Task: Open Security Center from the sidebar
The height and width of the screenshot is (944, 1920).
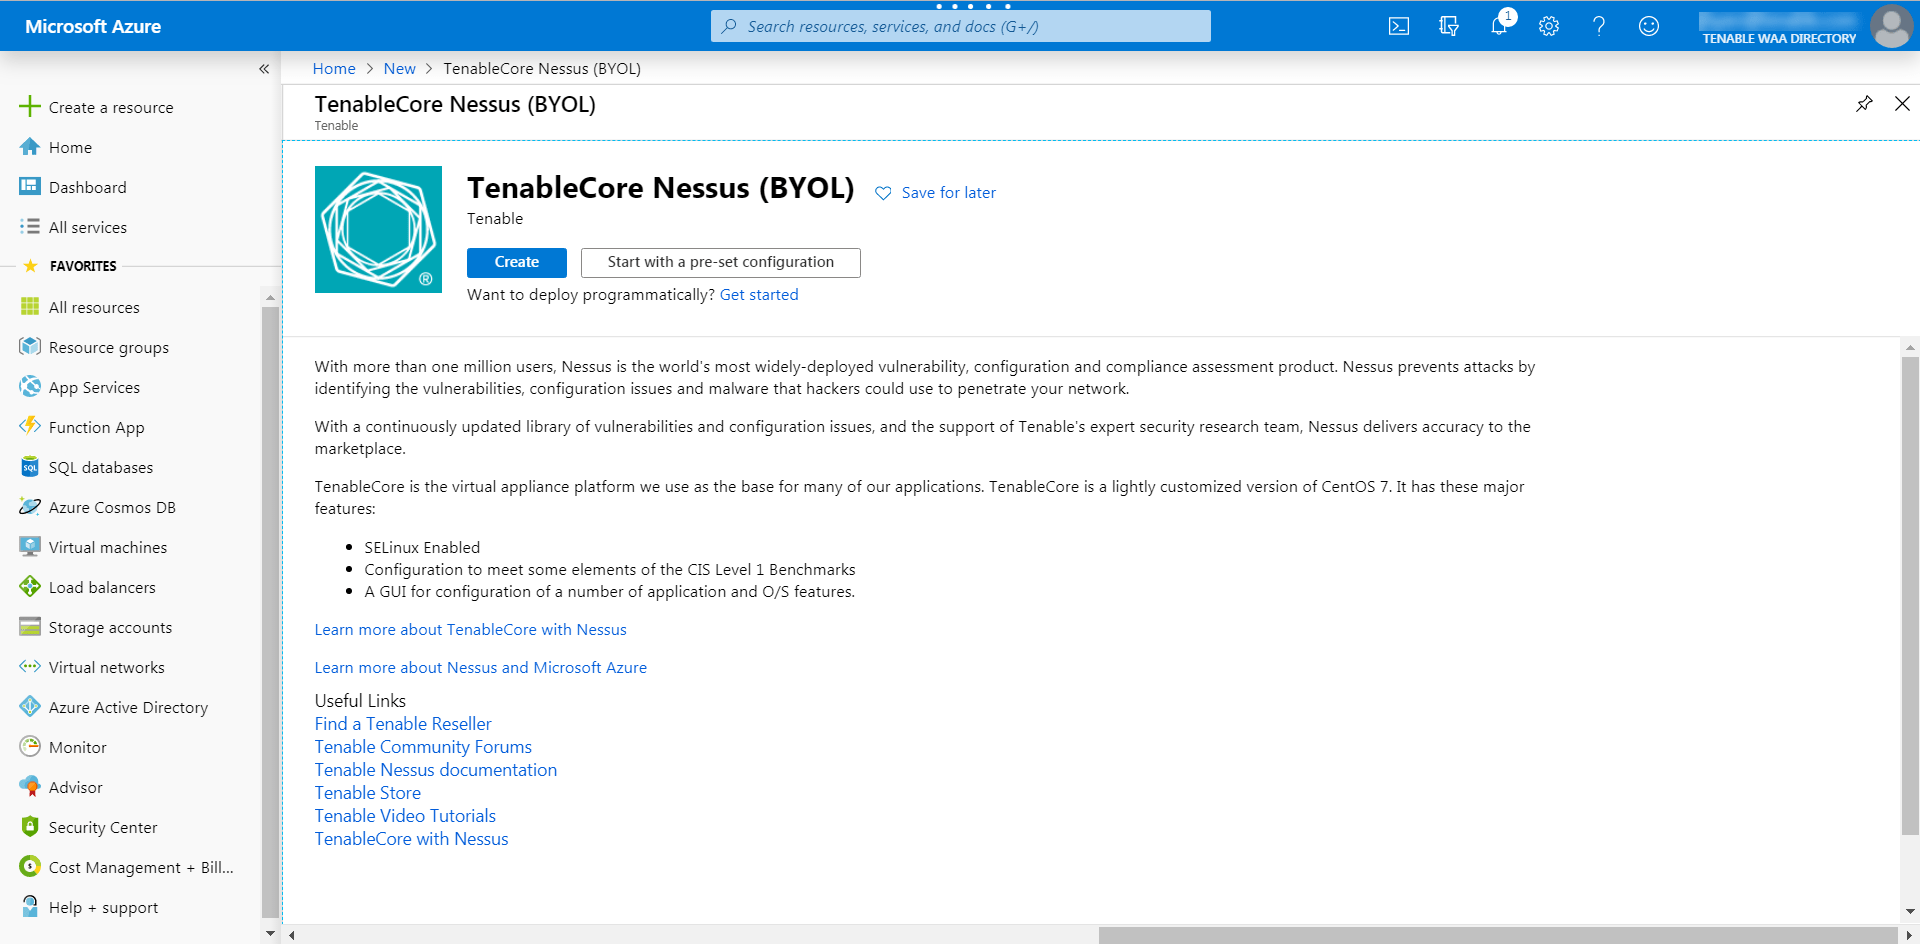Action: click(x=103, y=827)
